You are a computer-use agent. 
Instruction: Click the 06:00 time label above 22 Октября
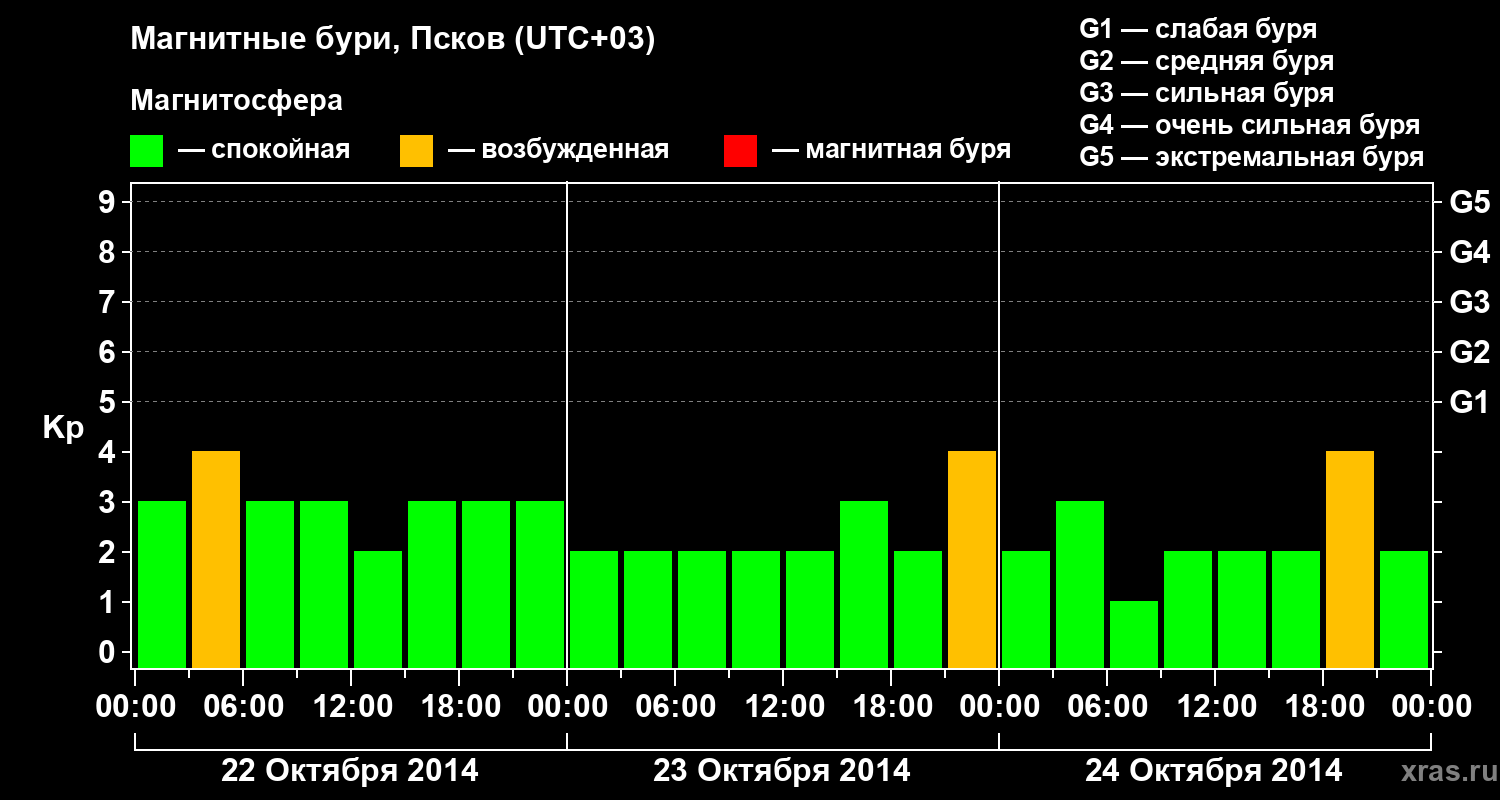(242, 707)
